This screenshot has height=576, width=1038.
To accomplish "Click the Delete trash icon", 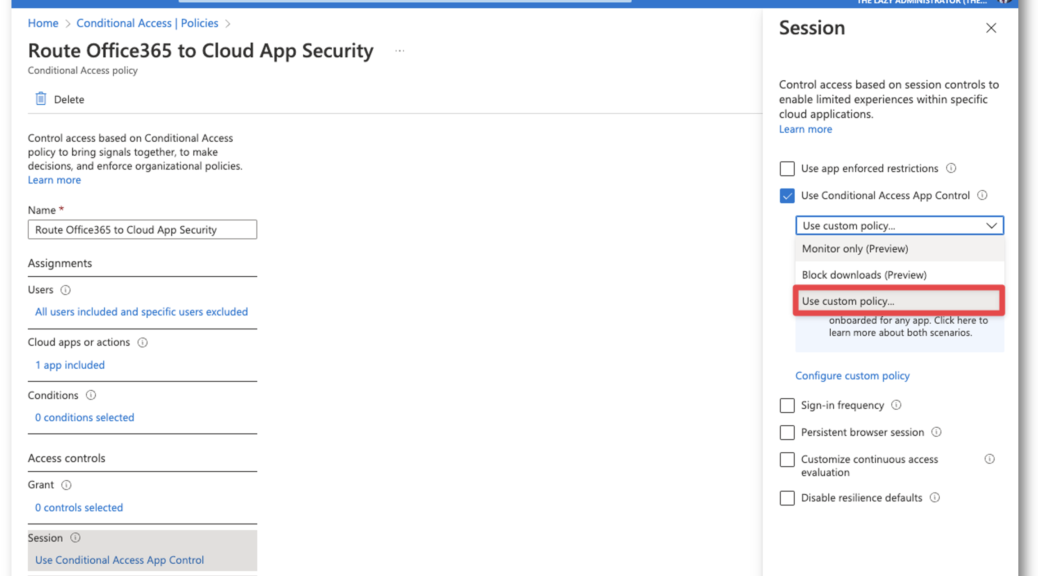I will point(41,99).
